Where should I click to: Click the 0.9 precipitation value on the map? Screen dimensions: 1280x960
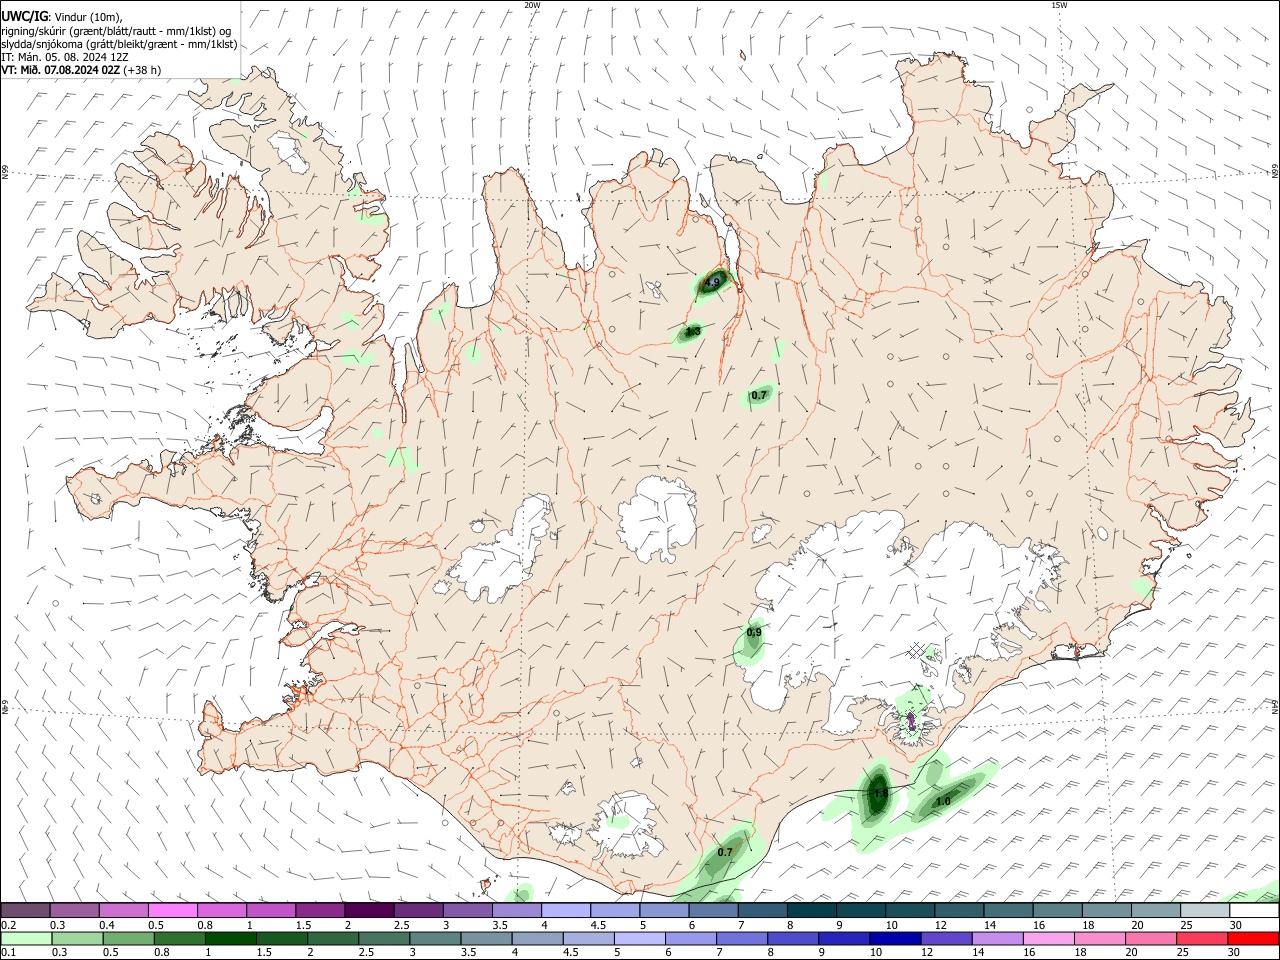tap(754, 632)
